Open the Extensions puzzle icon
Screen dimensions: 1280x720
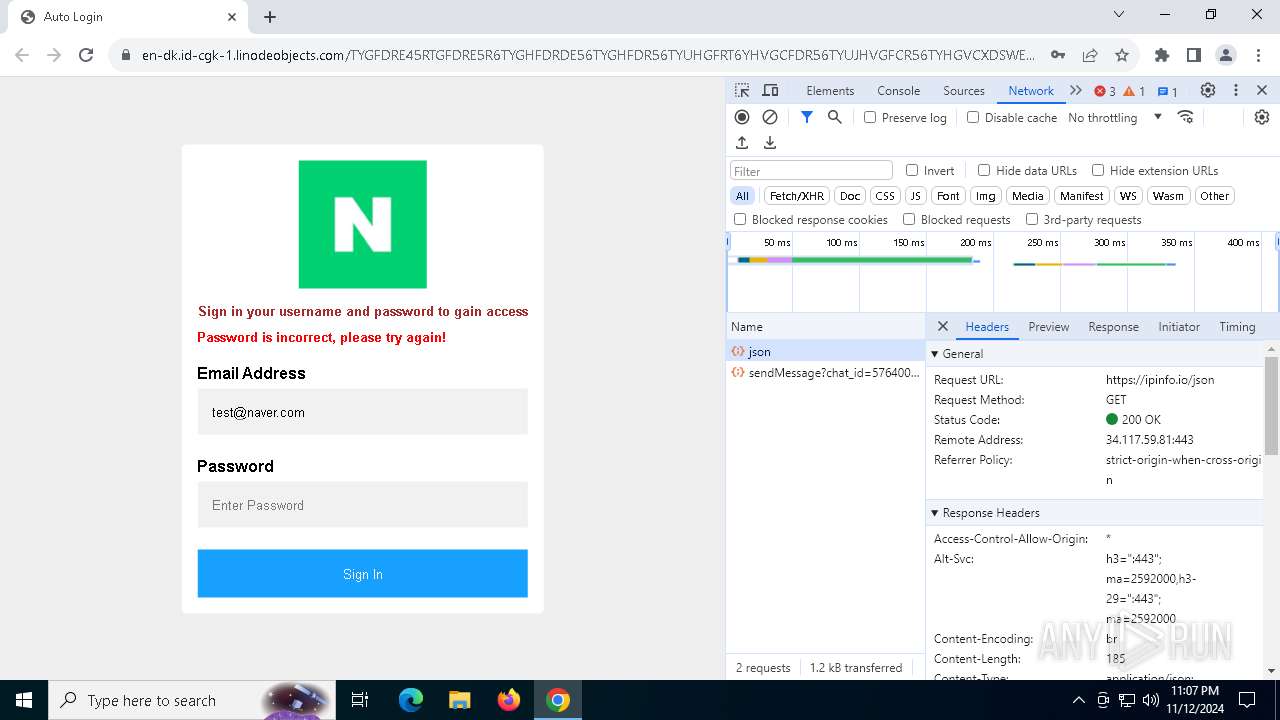click(1162, 55)
